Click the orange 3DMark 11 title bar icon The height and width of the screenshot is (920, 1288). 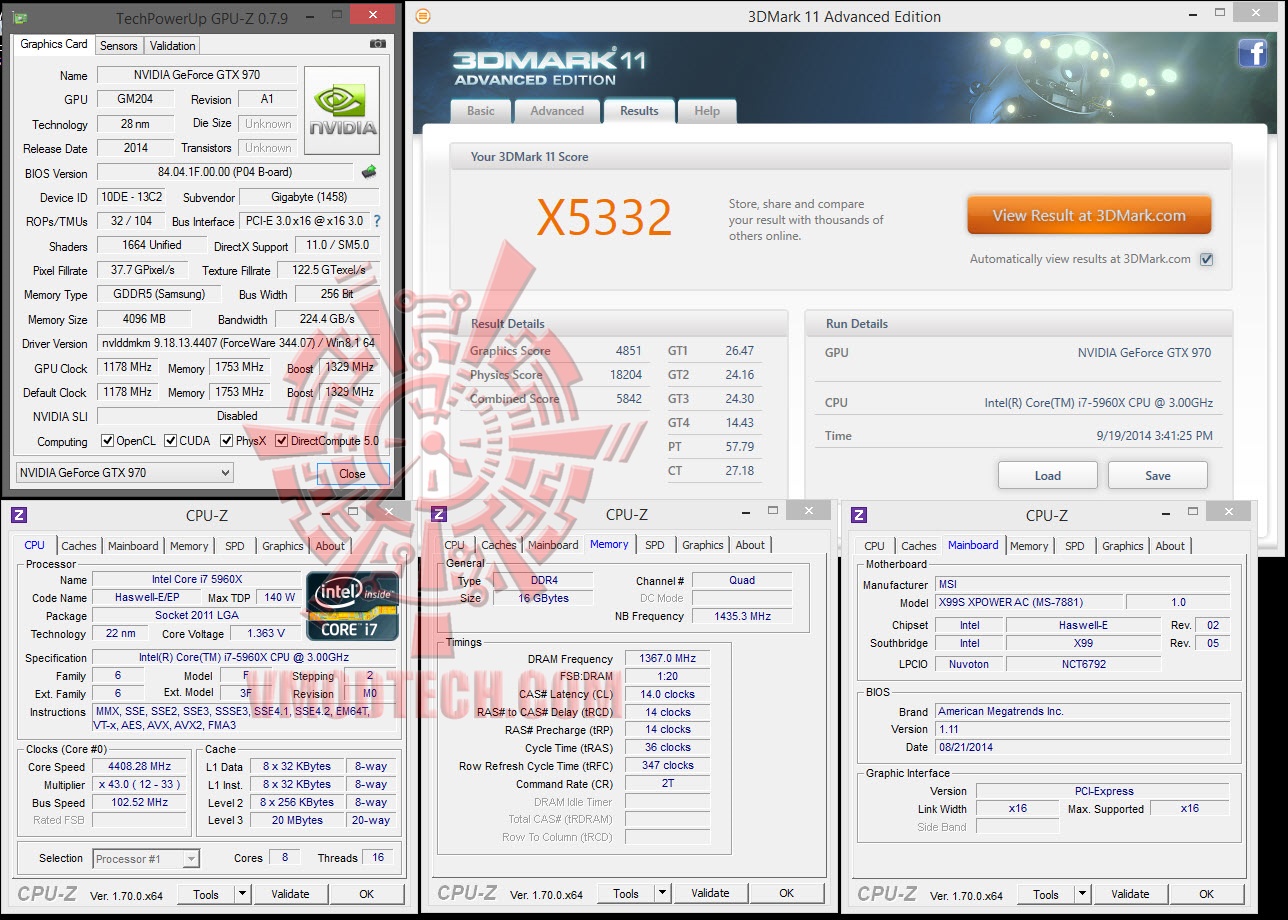coord(423,16)
